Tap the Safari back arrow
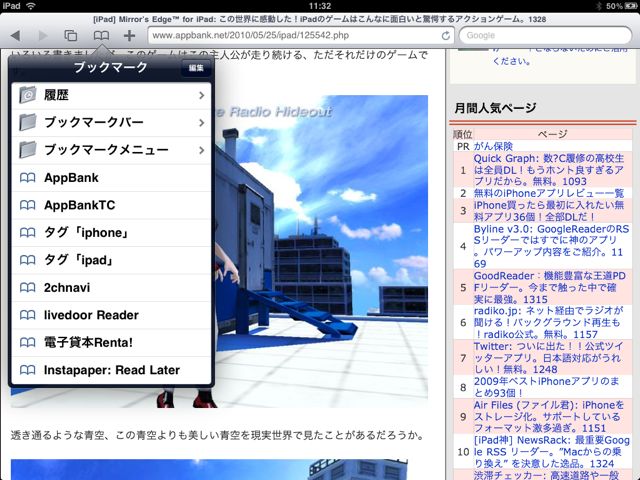 [x=16, y=36]
